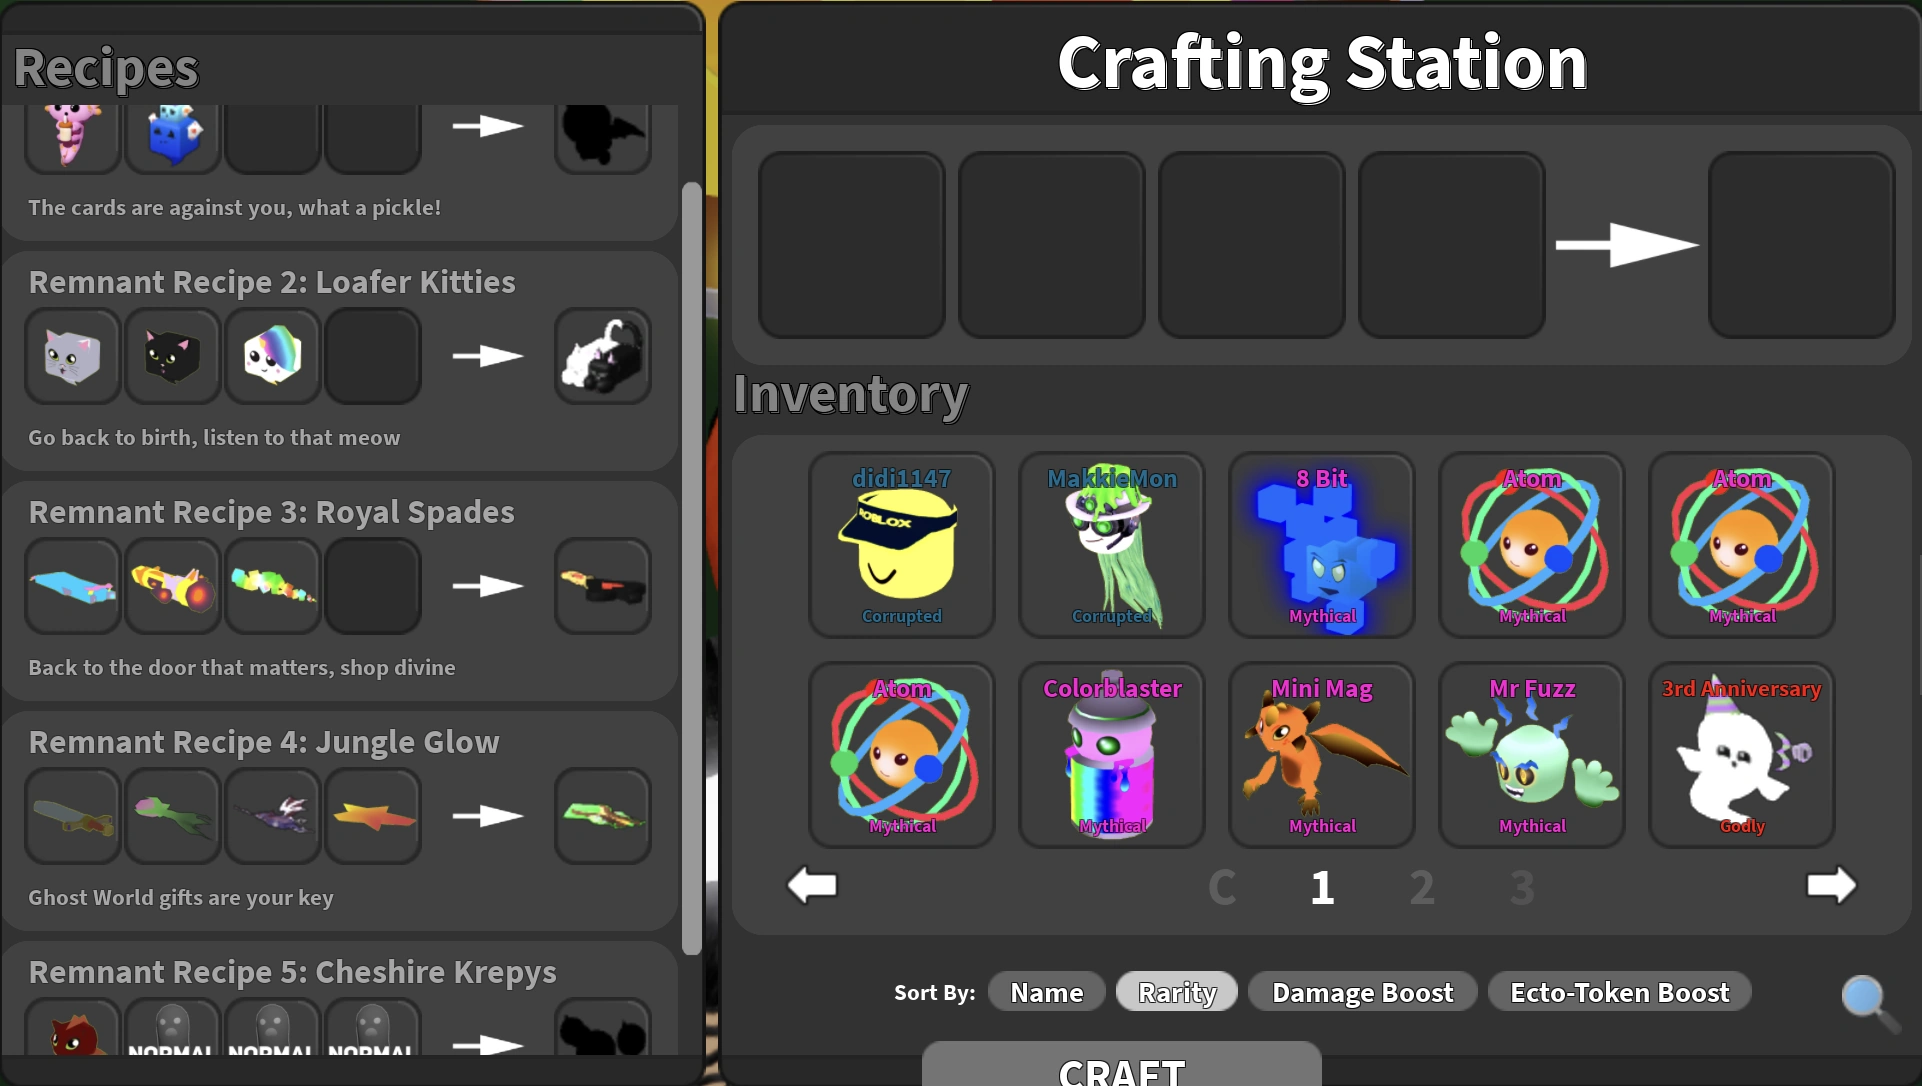
Task: Select the 8 Bit Mythical pet
Action: [1321, 545]
